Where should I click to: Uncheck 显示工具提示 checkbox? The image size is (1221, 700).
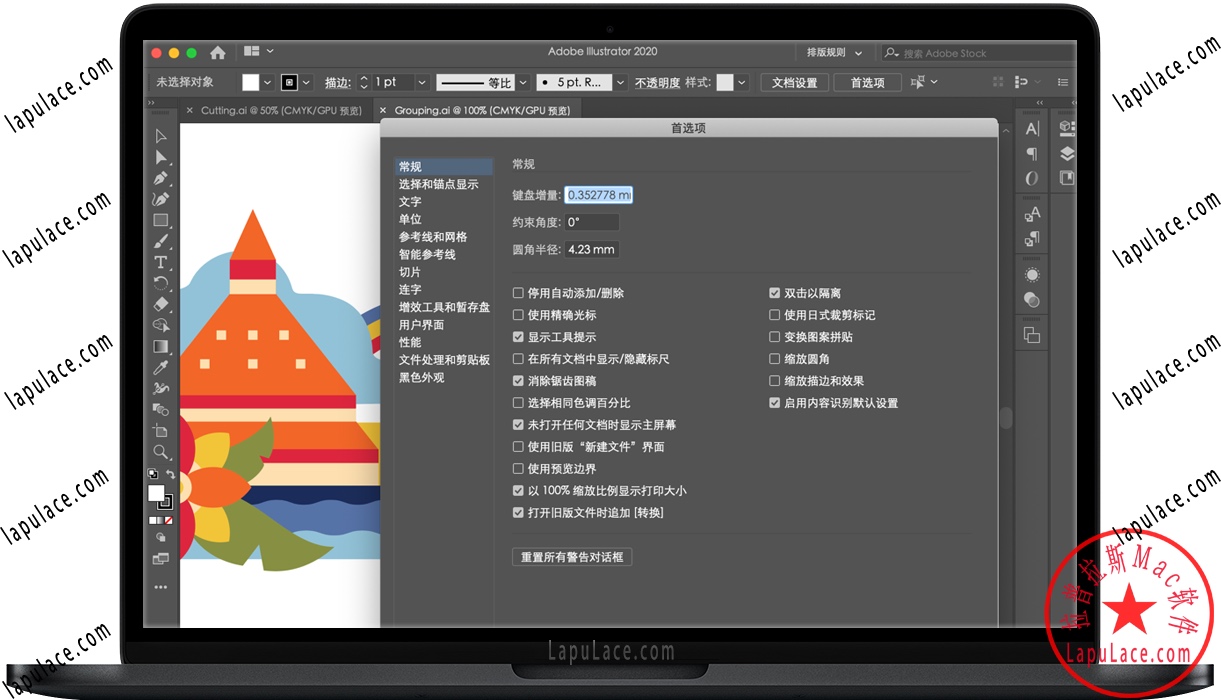click(x=518, y=337)
